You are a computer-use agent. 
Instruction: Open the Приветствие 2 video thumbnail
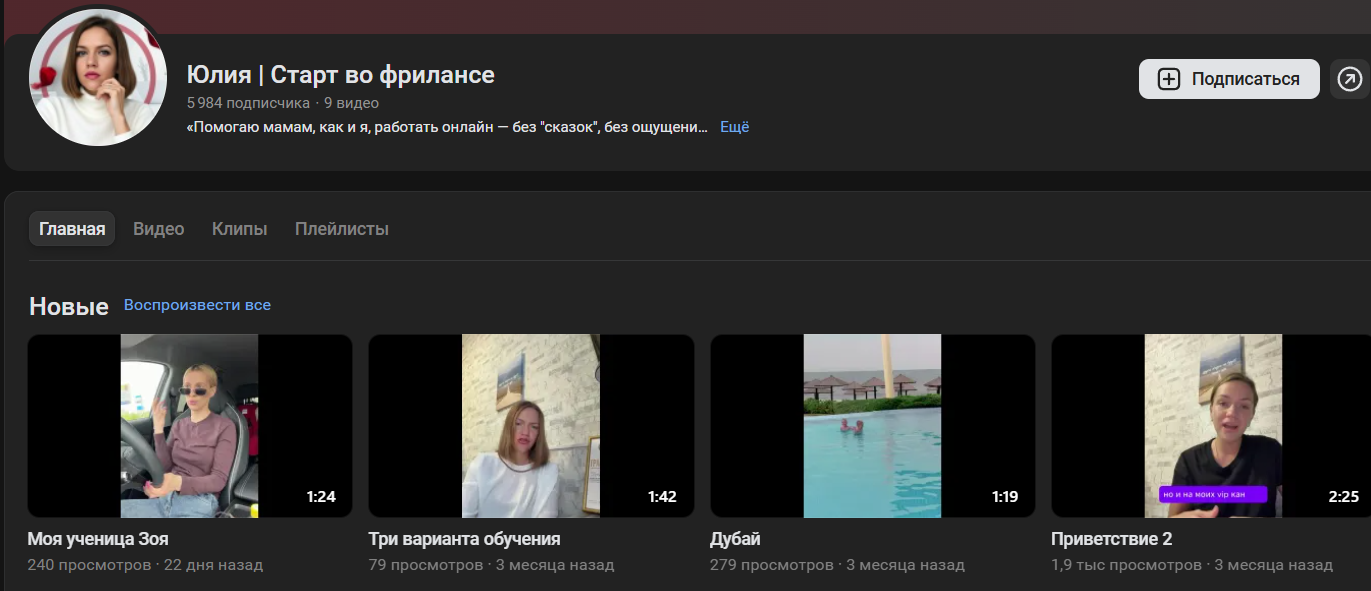(x=1211, y=426)
